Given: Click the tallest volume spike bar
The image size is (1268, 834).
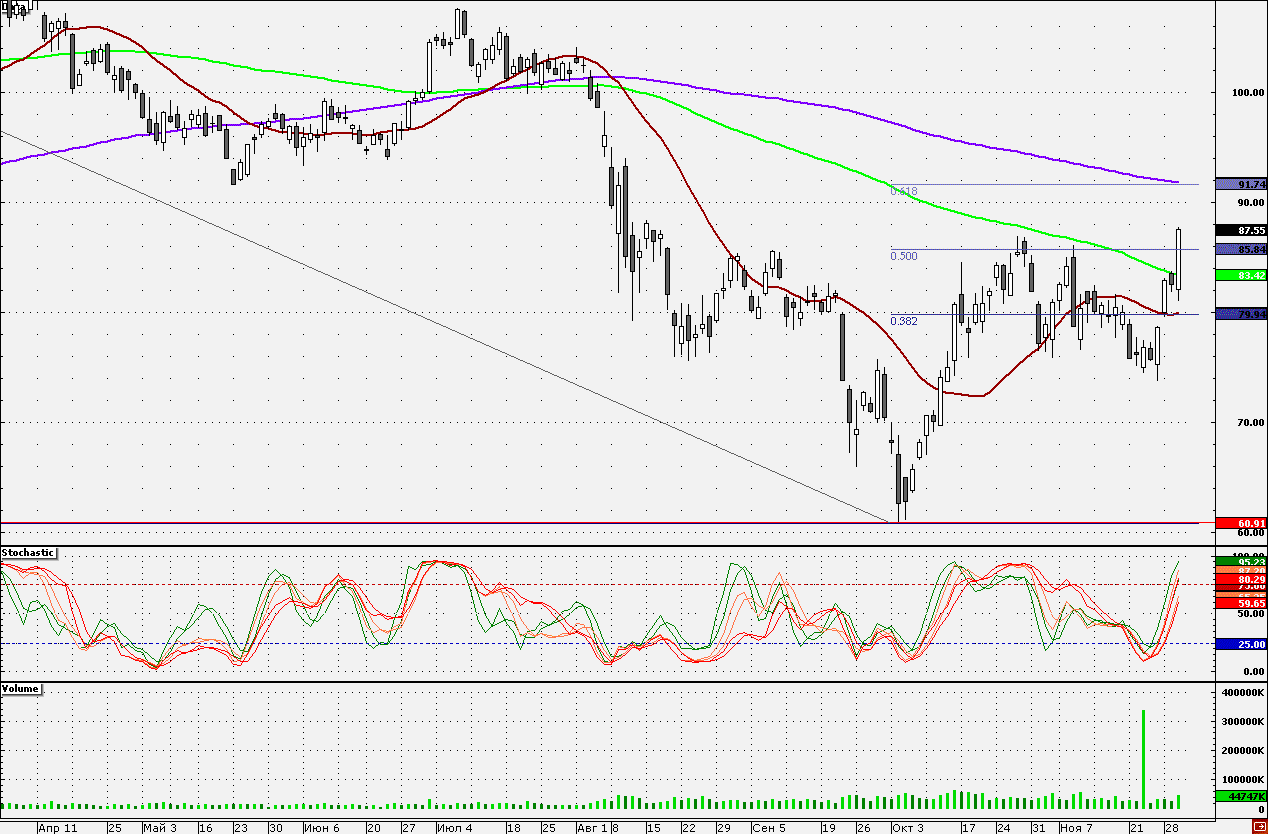Looking at the screenshot, I should tap(1143, 758).
